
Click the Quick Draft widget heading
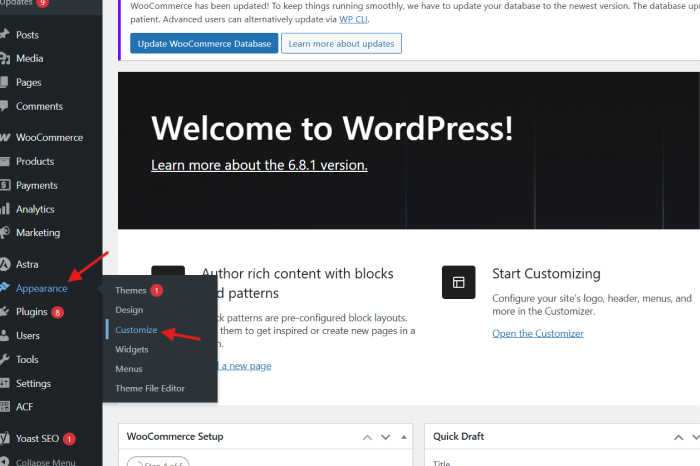pos(458,437)
